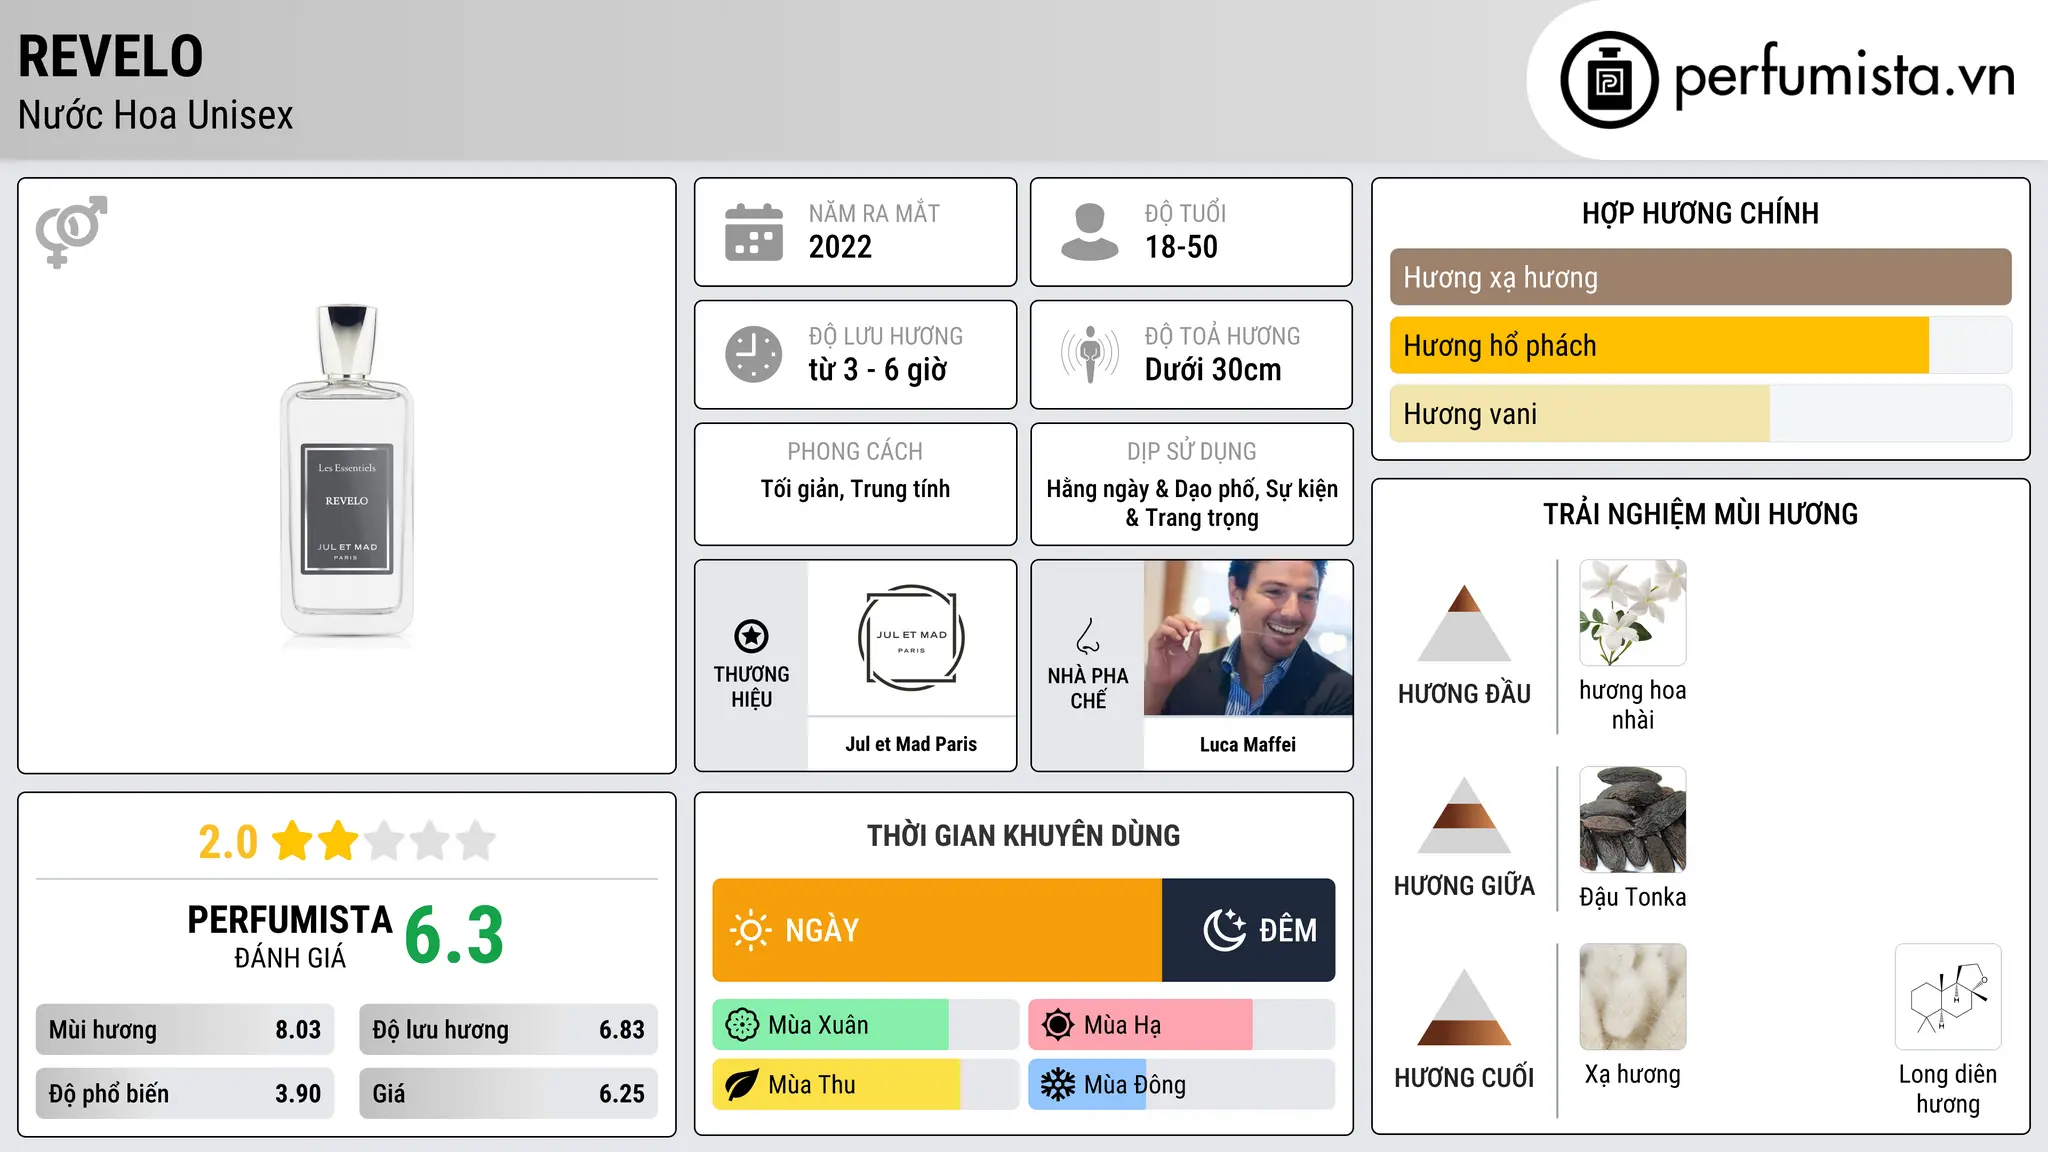Click the moon icon next to ĐÊM

tap(1224, 930)
